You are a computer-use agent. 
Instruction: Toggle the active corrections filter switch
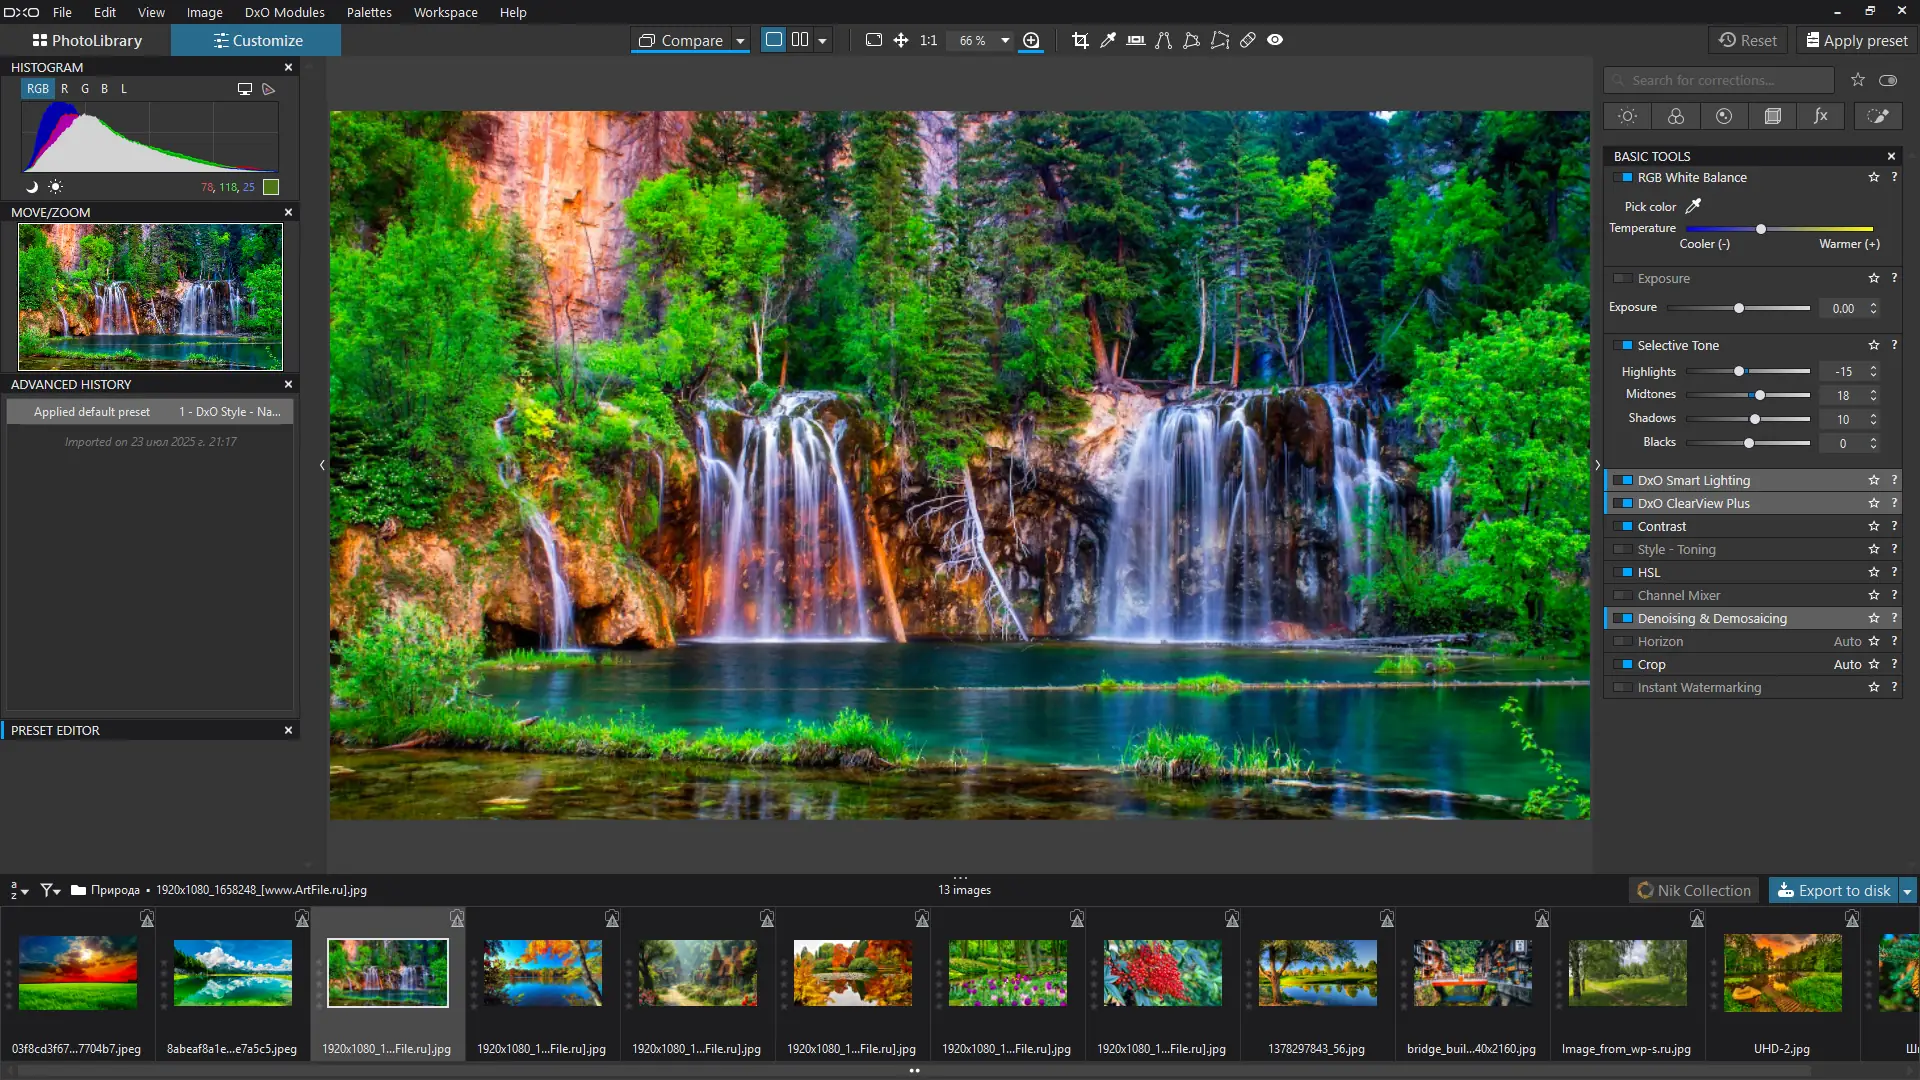click(1888, 80)
